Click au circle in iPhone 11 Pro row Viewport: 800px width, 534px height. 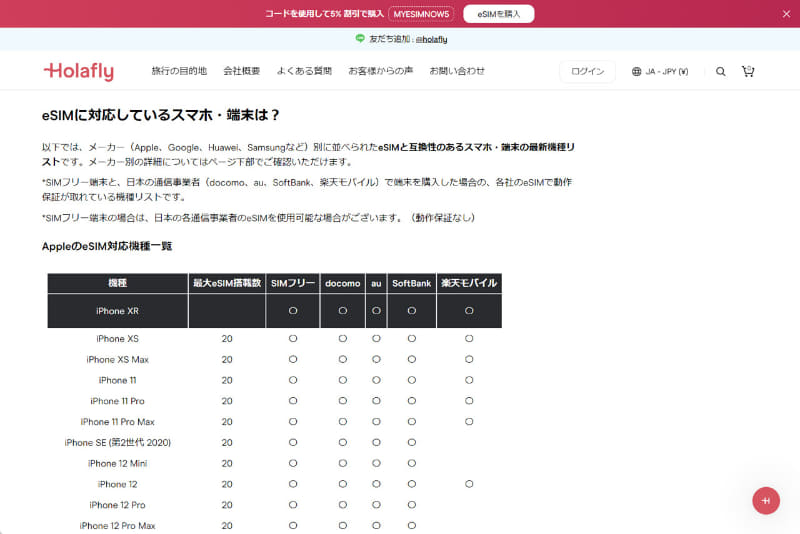[x=376, y=401]
